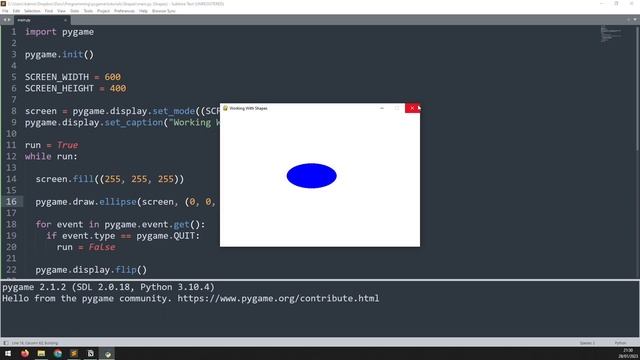Viewport: 640px width, 360px height.
Task: Close the Working With Shapes pygame window
Action: pyautogui.click(x=412, y=108)
